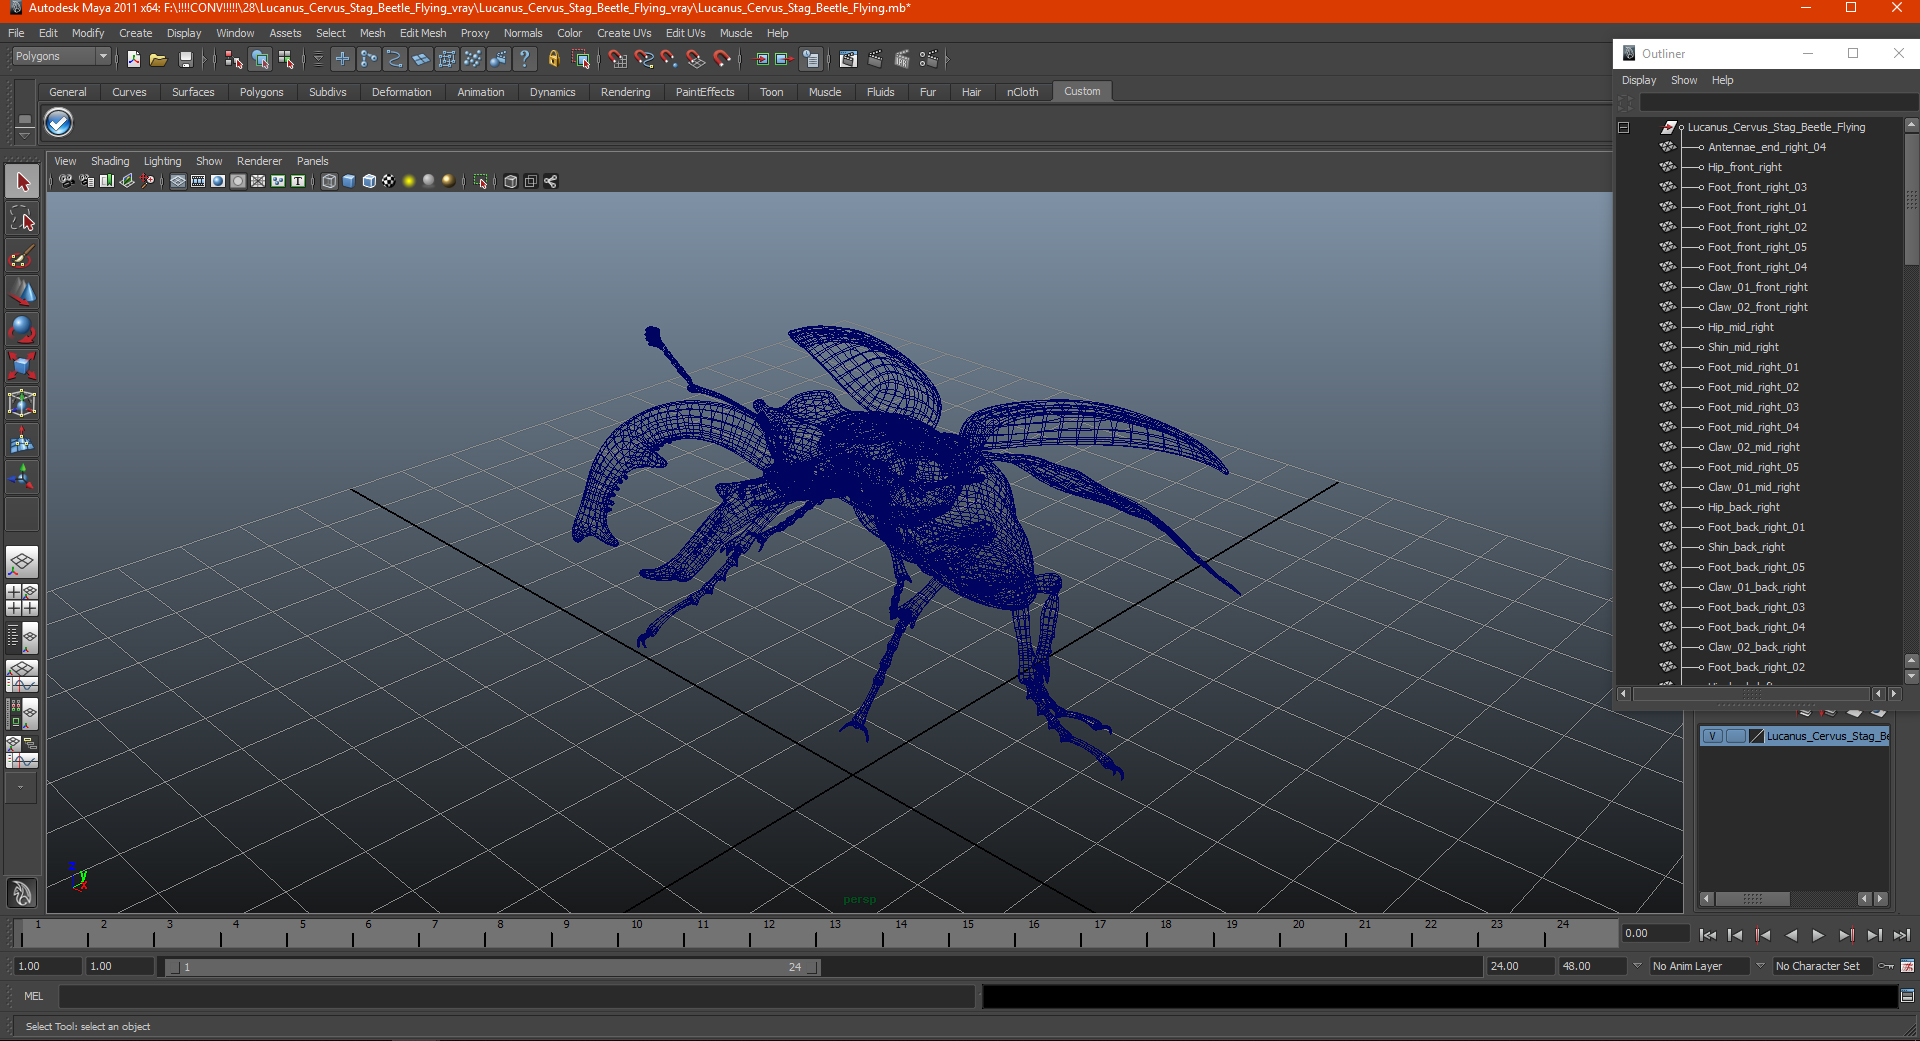
Task: Use all lights yellow sphere icon
Action: (409, 181)
